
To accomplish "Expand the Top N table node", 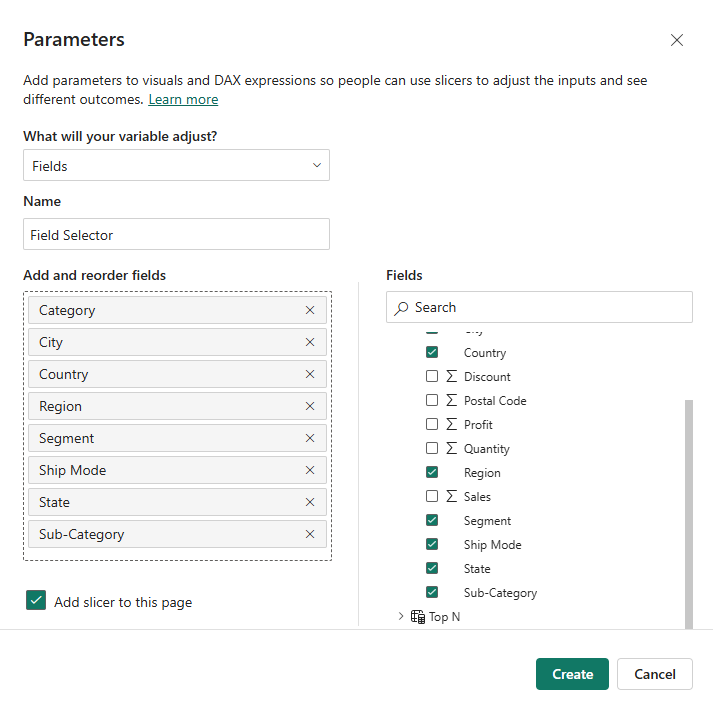I will tap(401, 616).
